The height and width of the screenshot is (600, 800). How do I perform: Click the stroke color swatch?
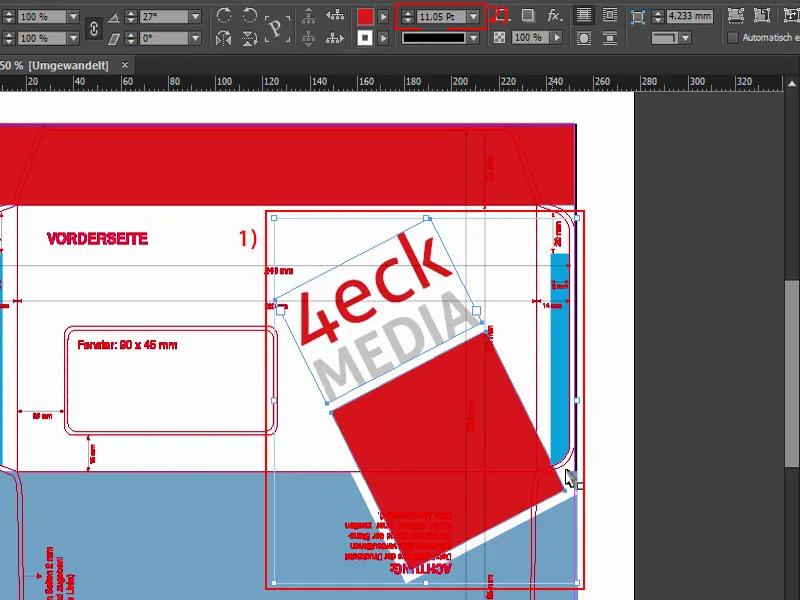tap(365, 38)
